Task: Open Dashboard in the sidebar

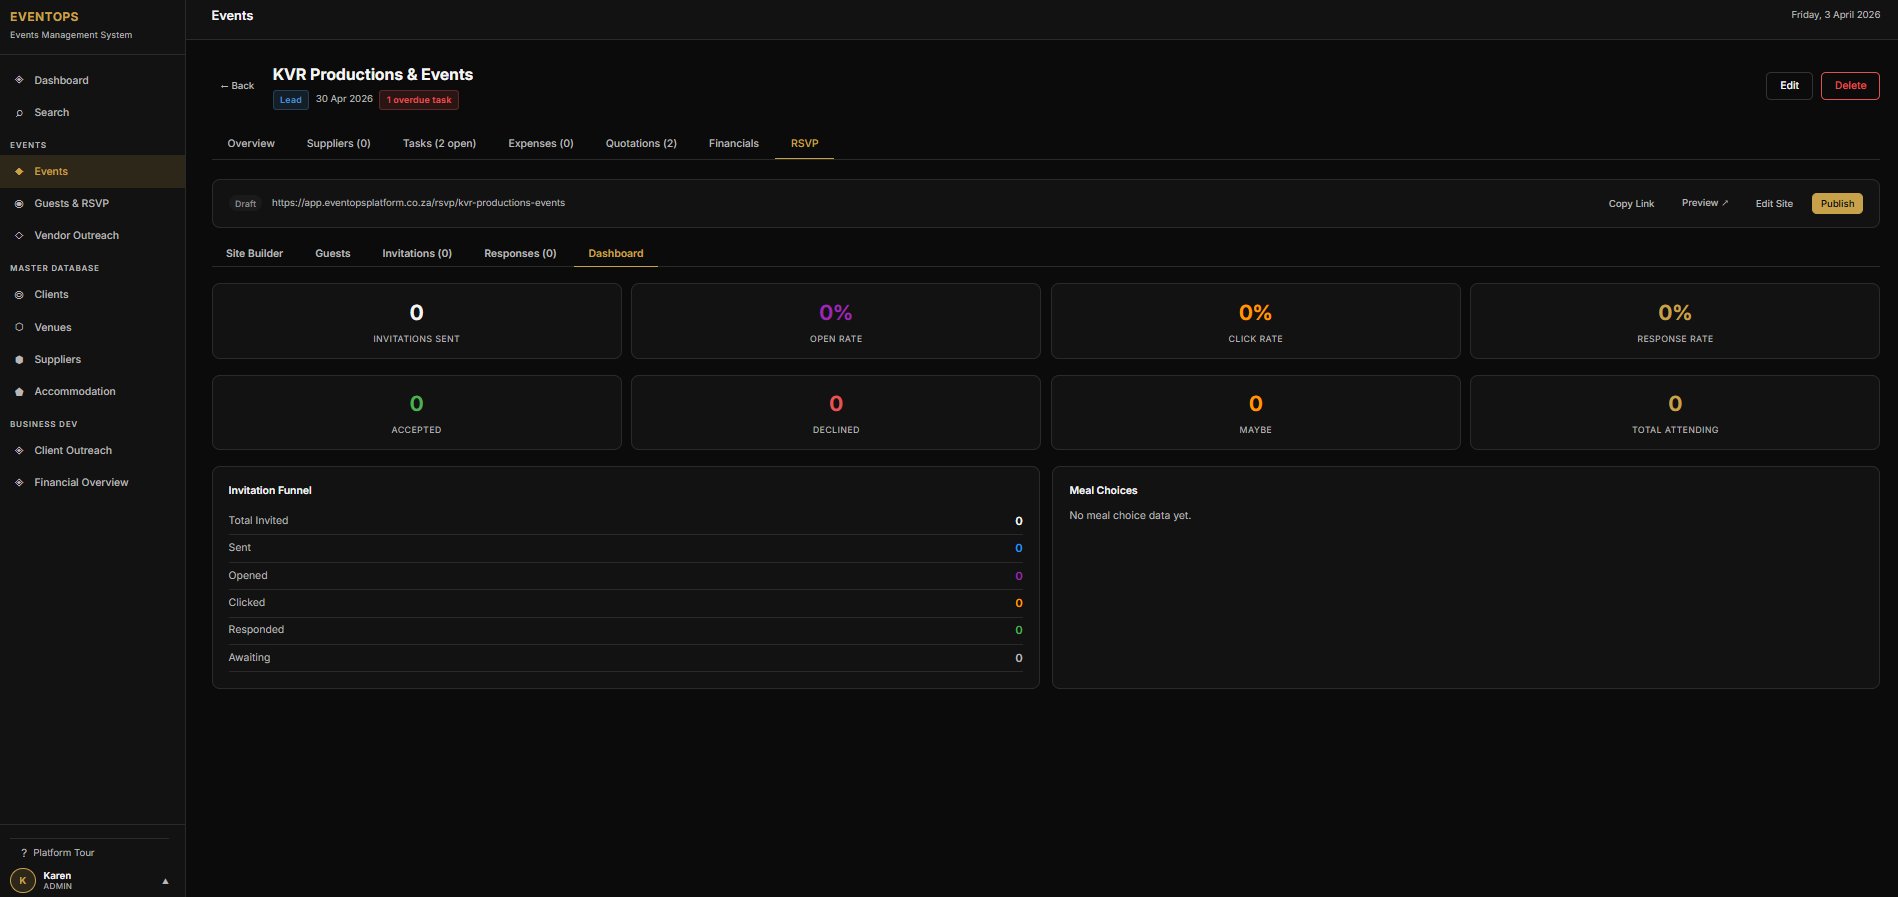Action: point(92,80)
